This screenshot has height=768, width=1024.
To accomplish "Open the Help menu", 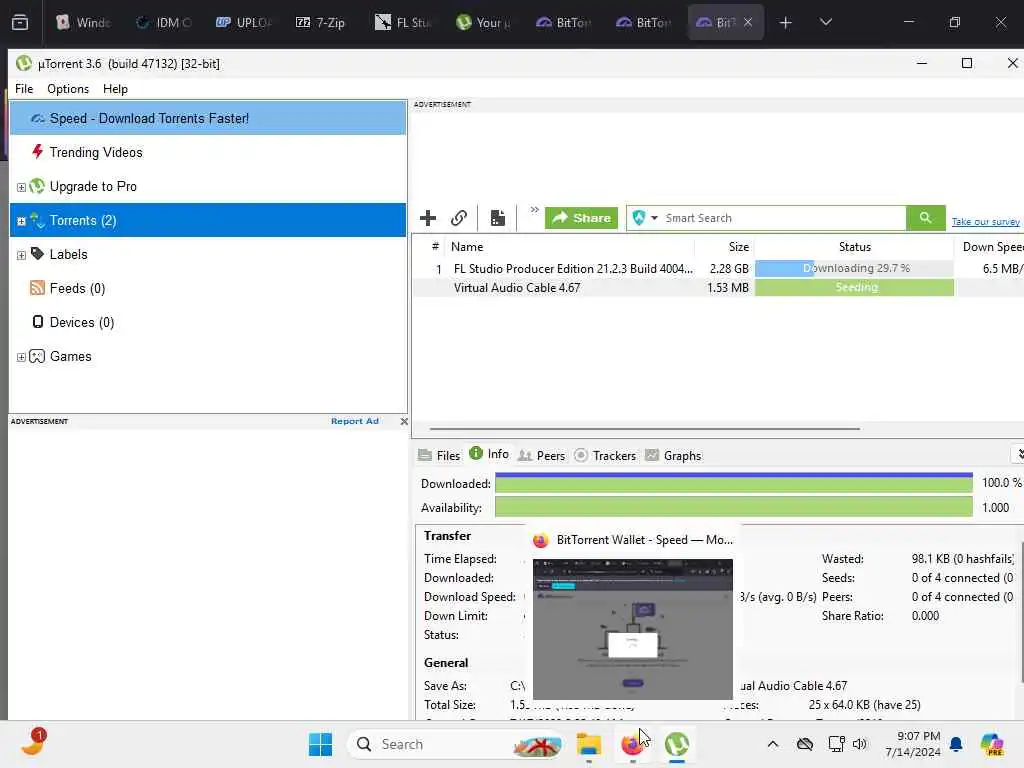I will 116,89.
